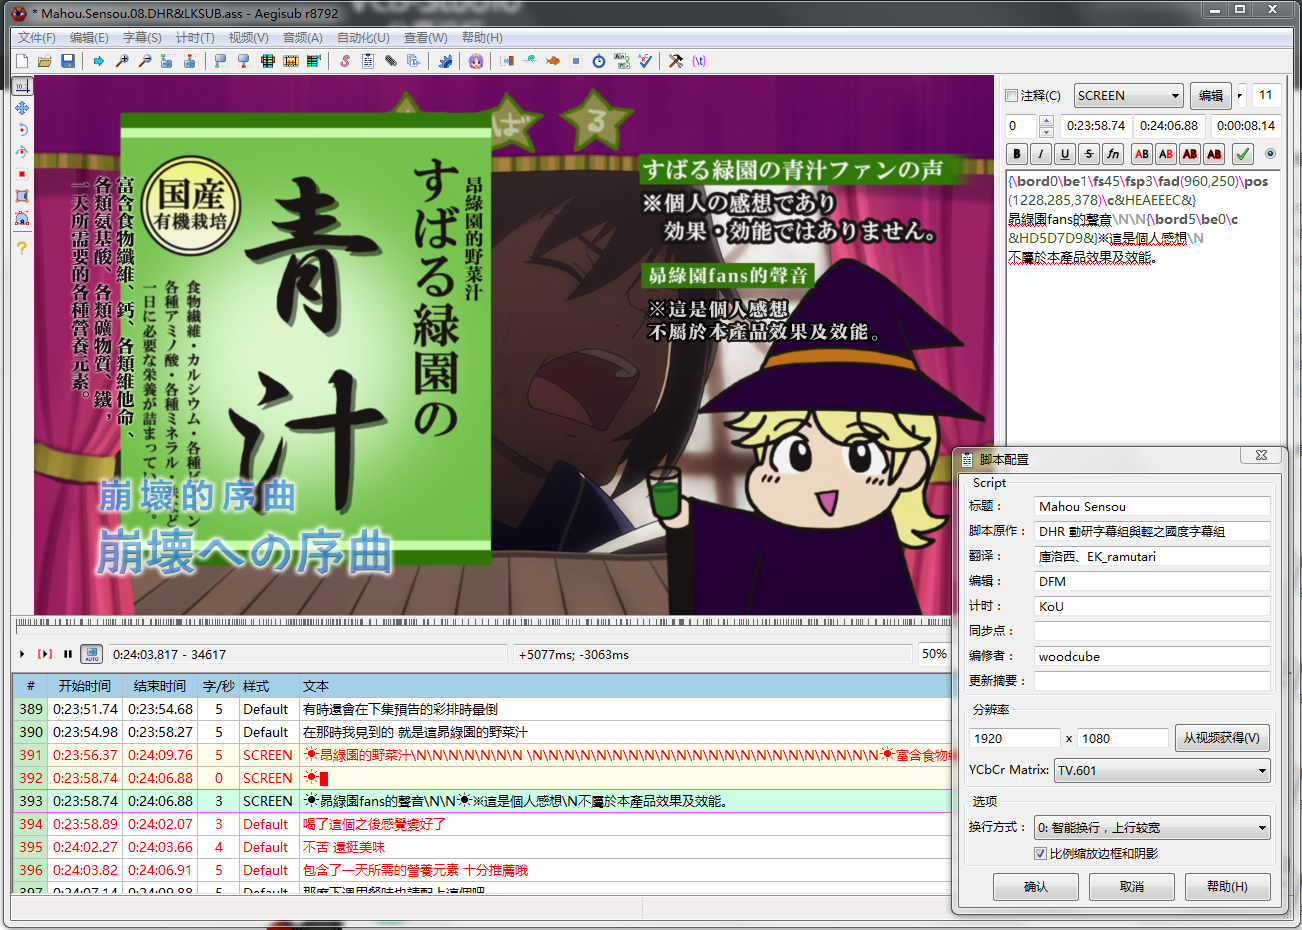Open Automation manager gear icon
The width and height of the screenshot is (1302, 930).
[444, 61]
